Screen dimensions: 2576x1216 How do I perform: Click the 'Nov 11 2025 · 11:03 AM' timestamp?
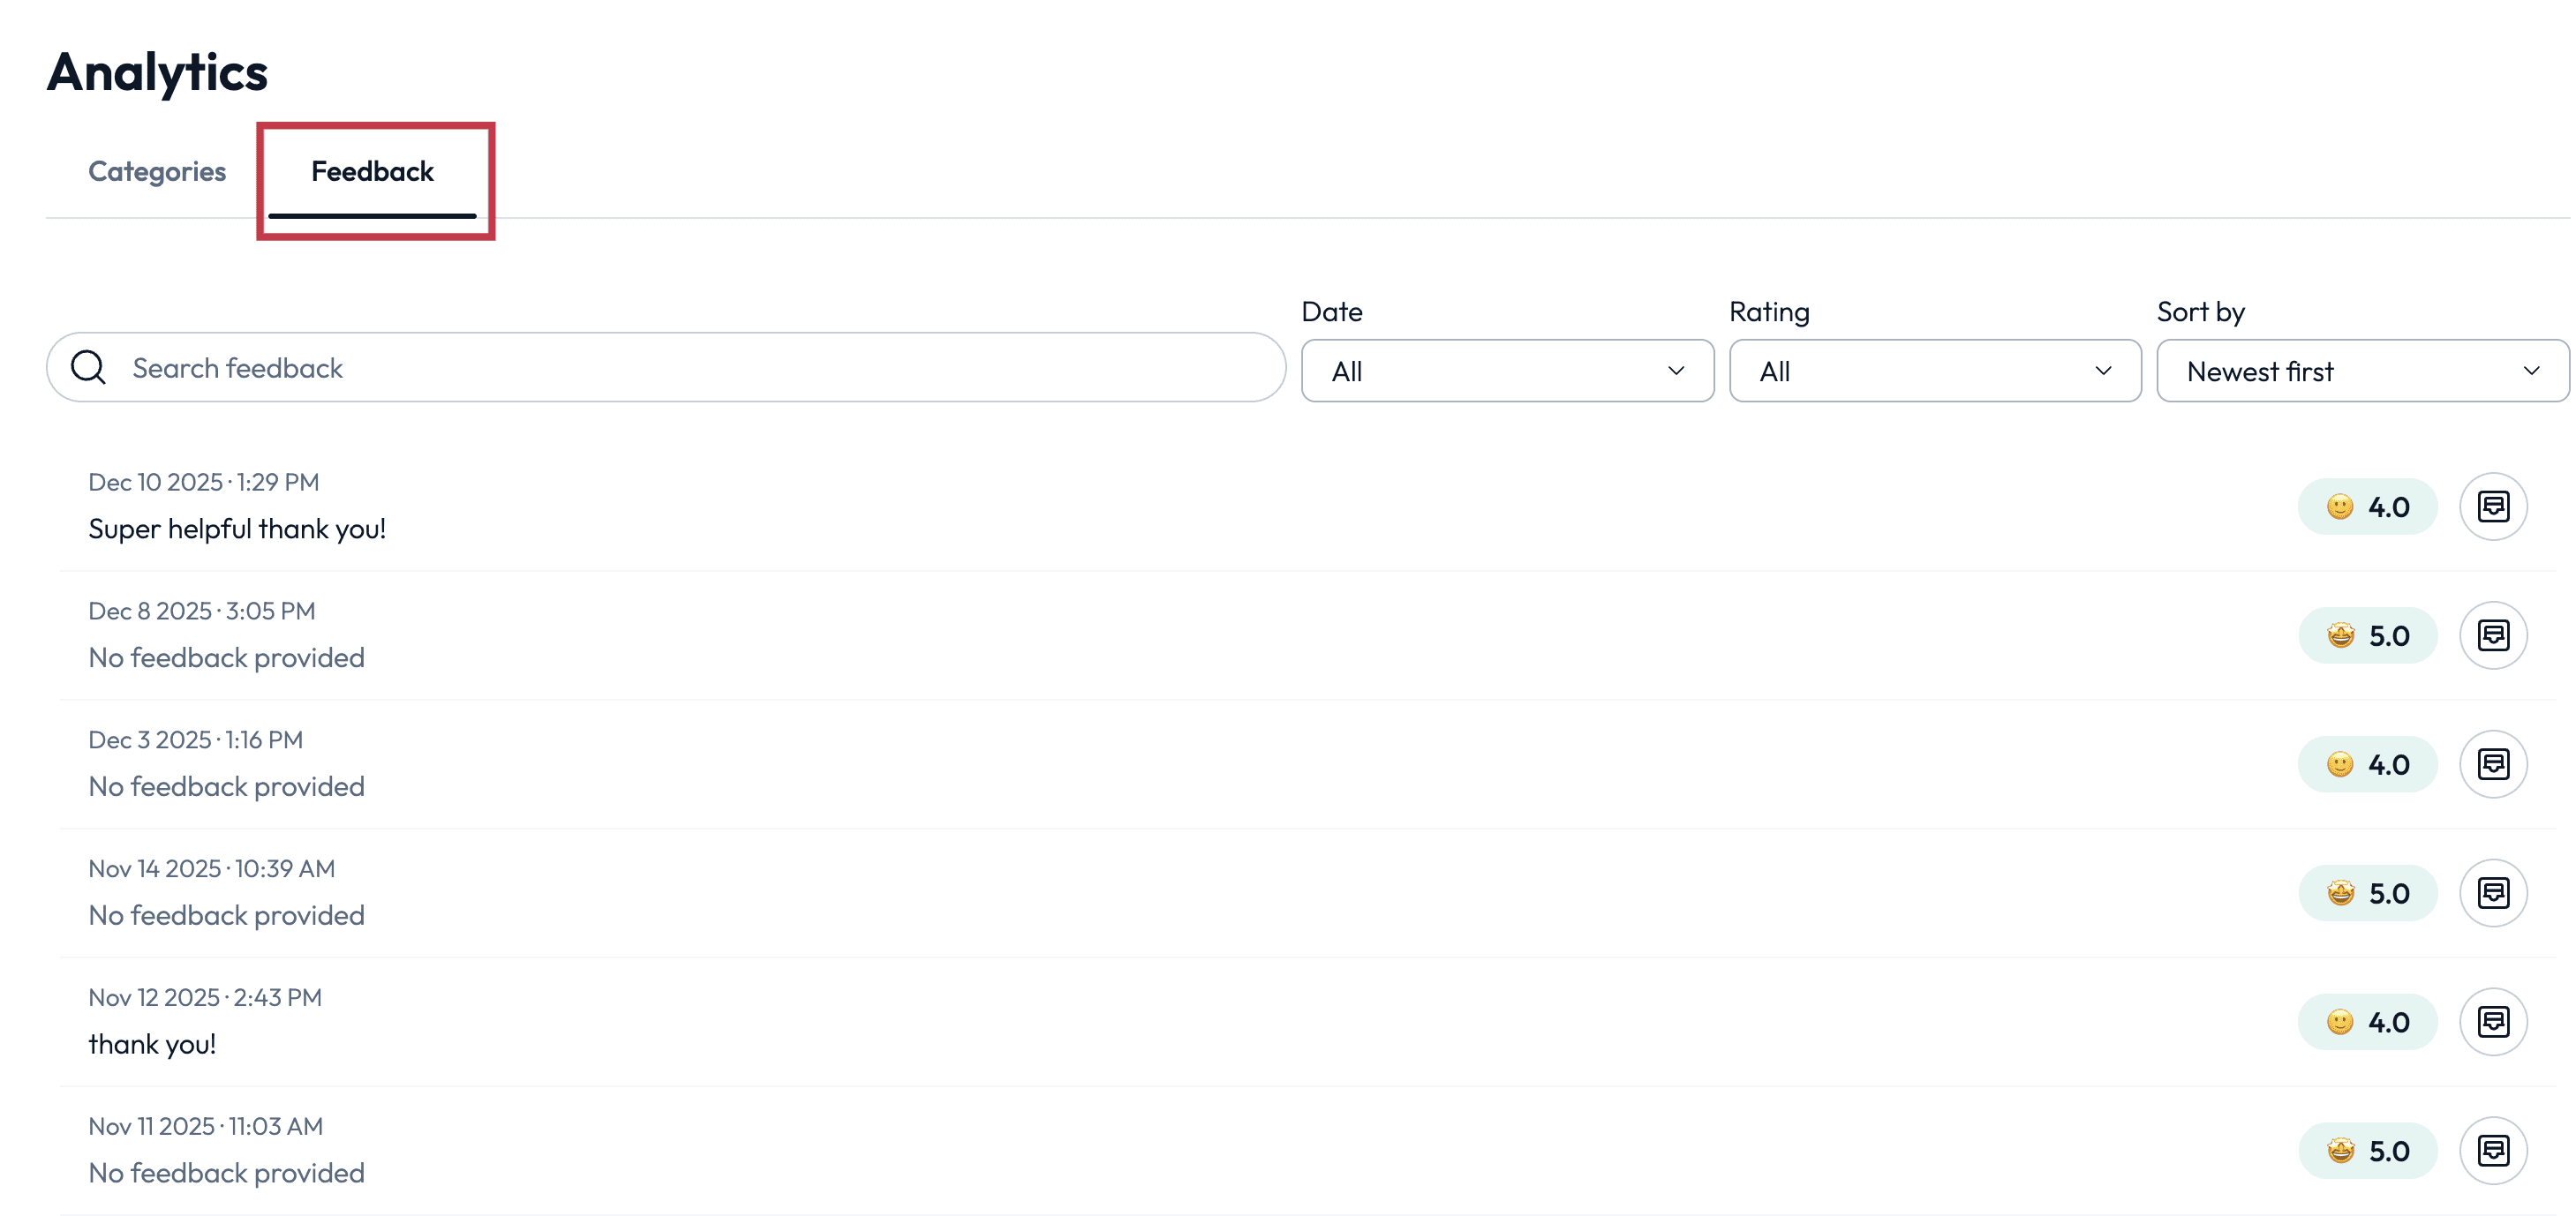206,1127
